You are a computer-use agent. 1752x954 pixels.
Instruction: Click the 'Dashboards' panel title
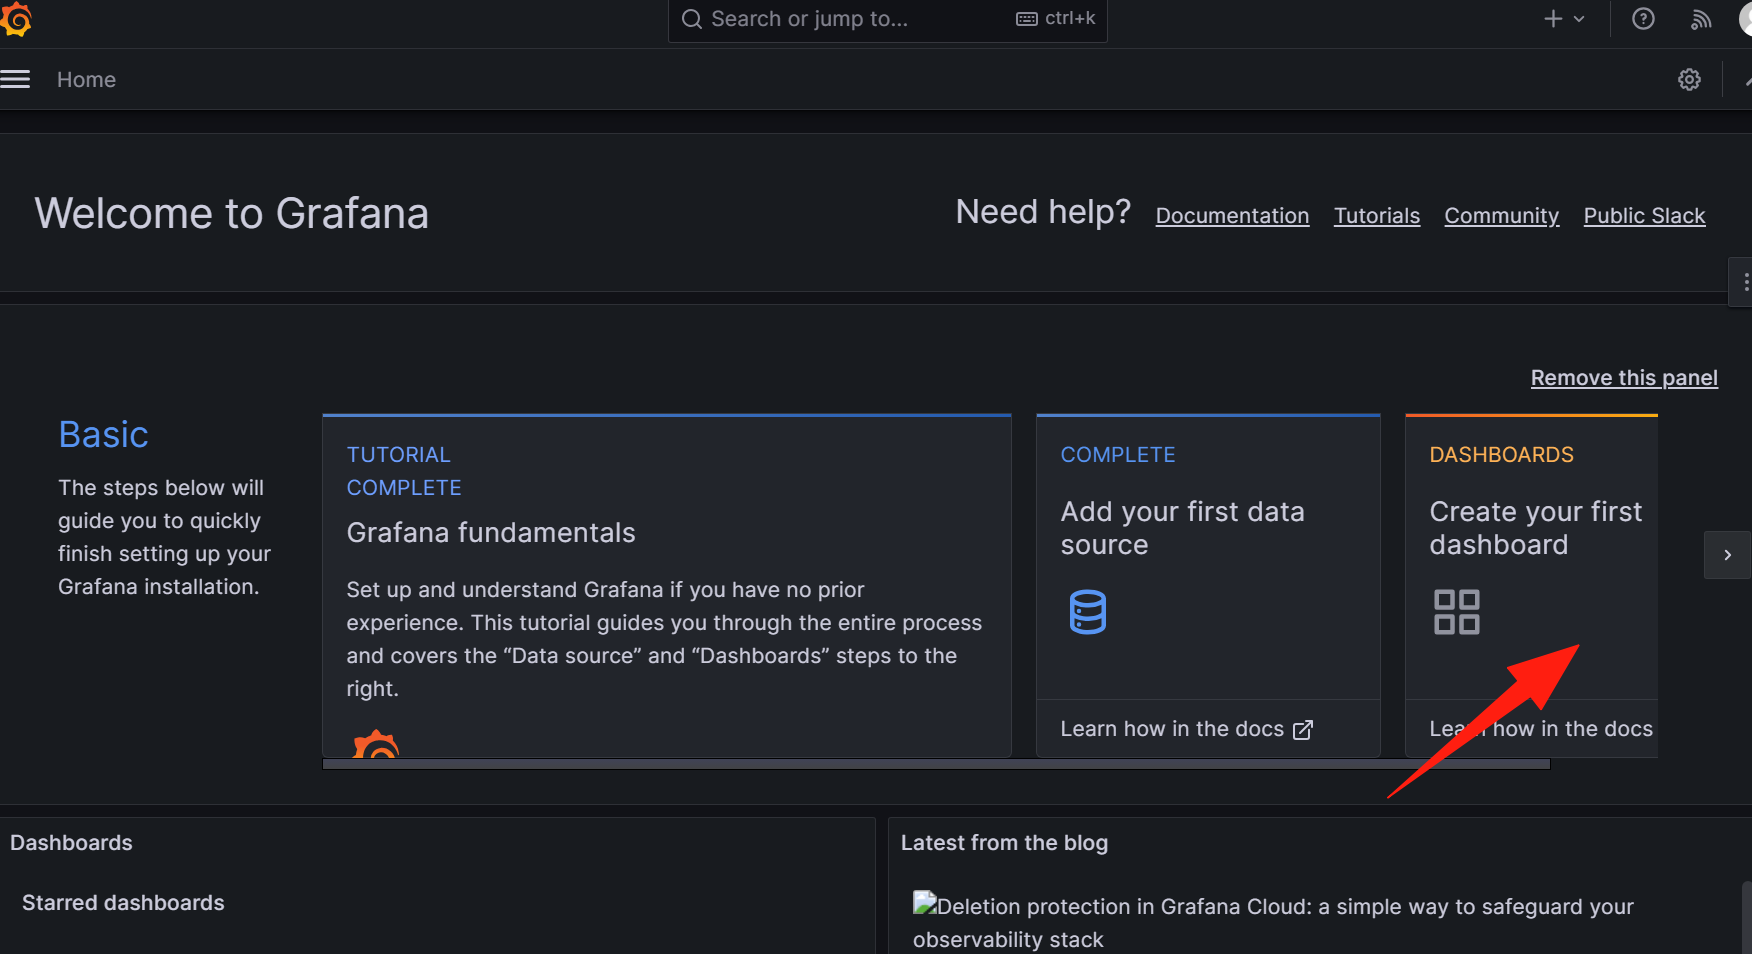point(71,843)
